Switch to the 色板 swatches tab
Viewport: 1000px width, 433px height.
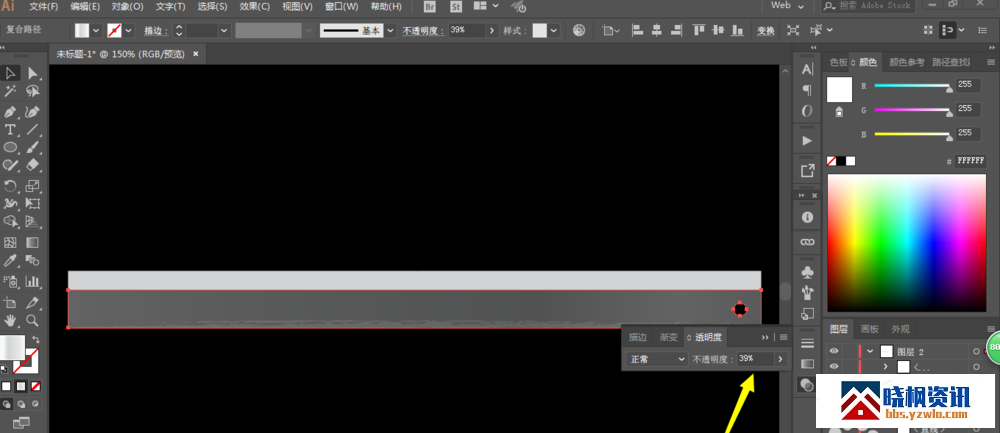click(839, 62)
